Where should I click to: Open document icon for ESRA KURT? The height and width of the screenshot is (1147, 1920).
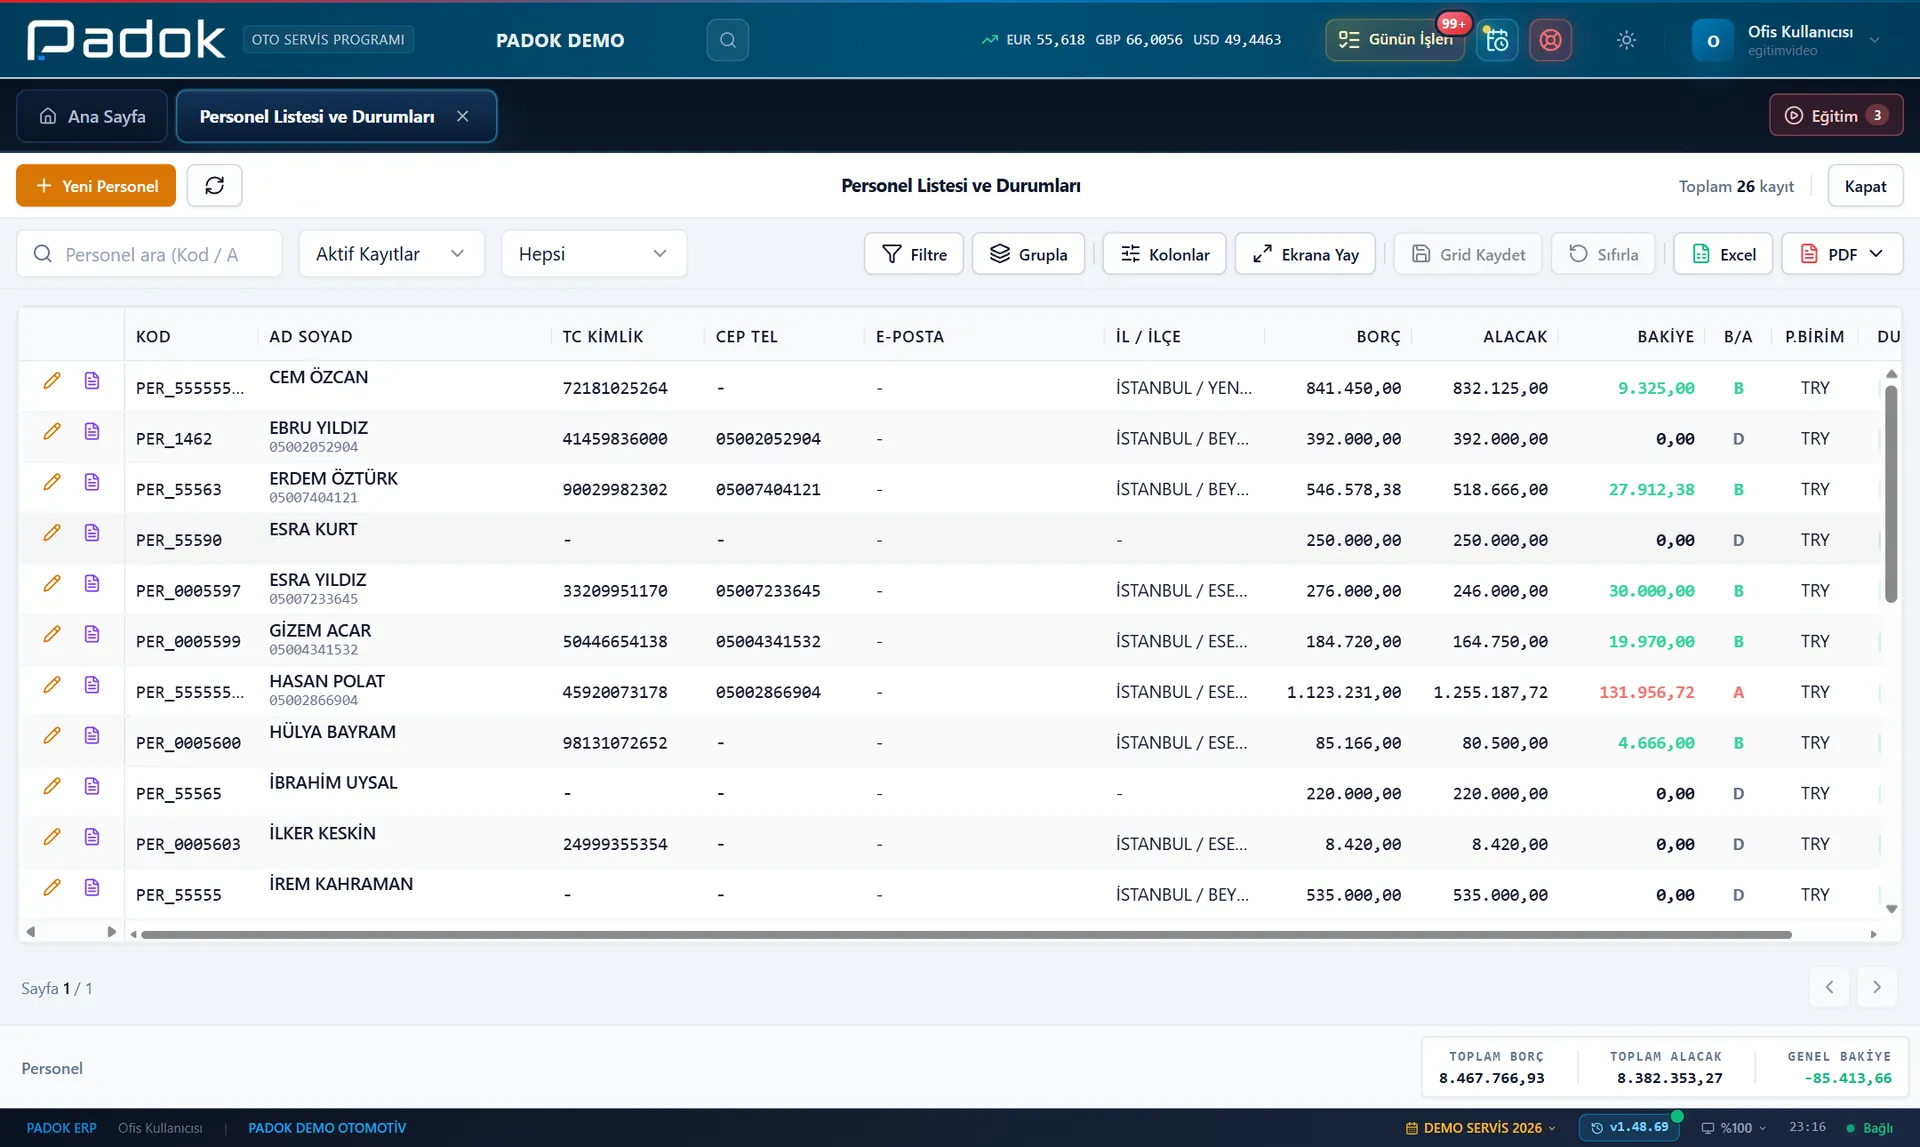click(x=92, y=533)
